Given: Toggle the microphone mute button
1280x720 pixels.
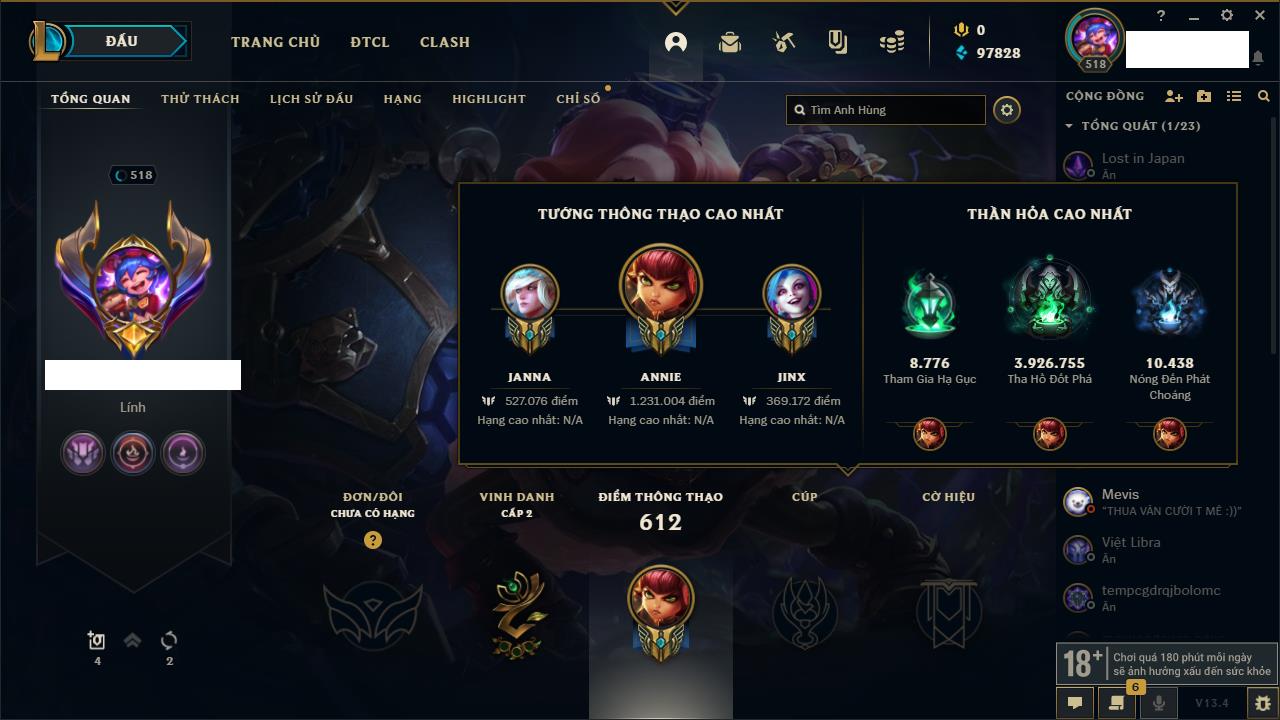Looking at the screenshot, I should pos(1159,703).
